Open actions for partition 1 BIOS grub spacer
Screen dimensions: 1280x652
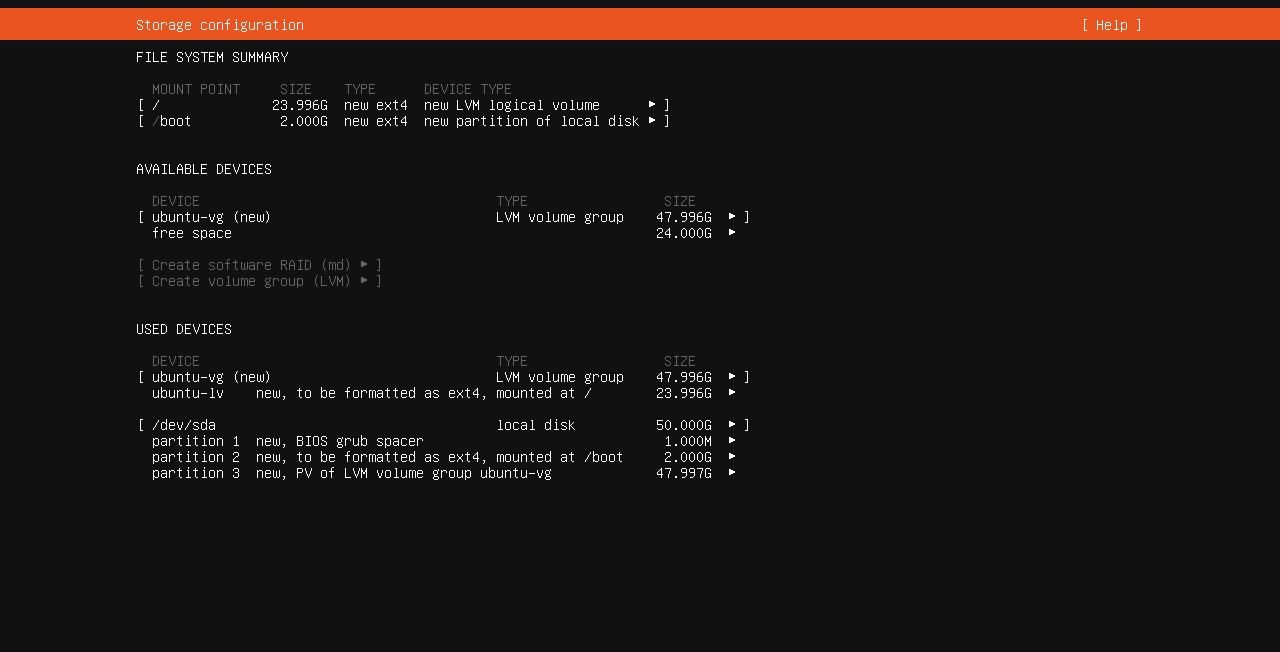pos(731,441)
